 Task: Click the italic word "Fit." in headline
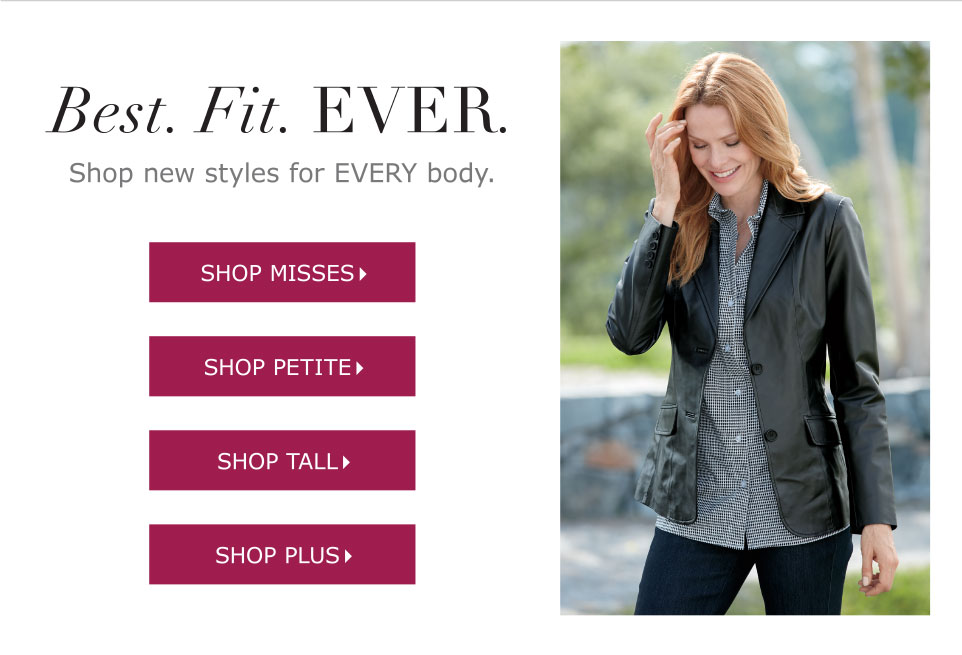click(239, 113)
